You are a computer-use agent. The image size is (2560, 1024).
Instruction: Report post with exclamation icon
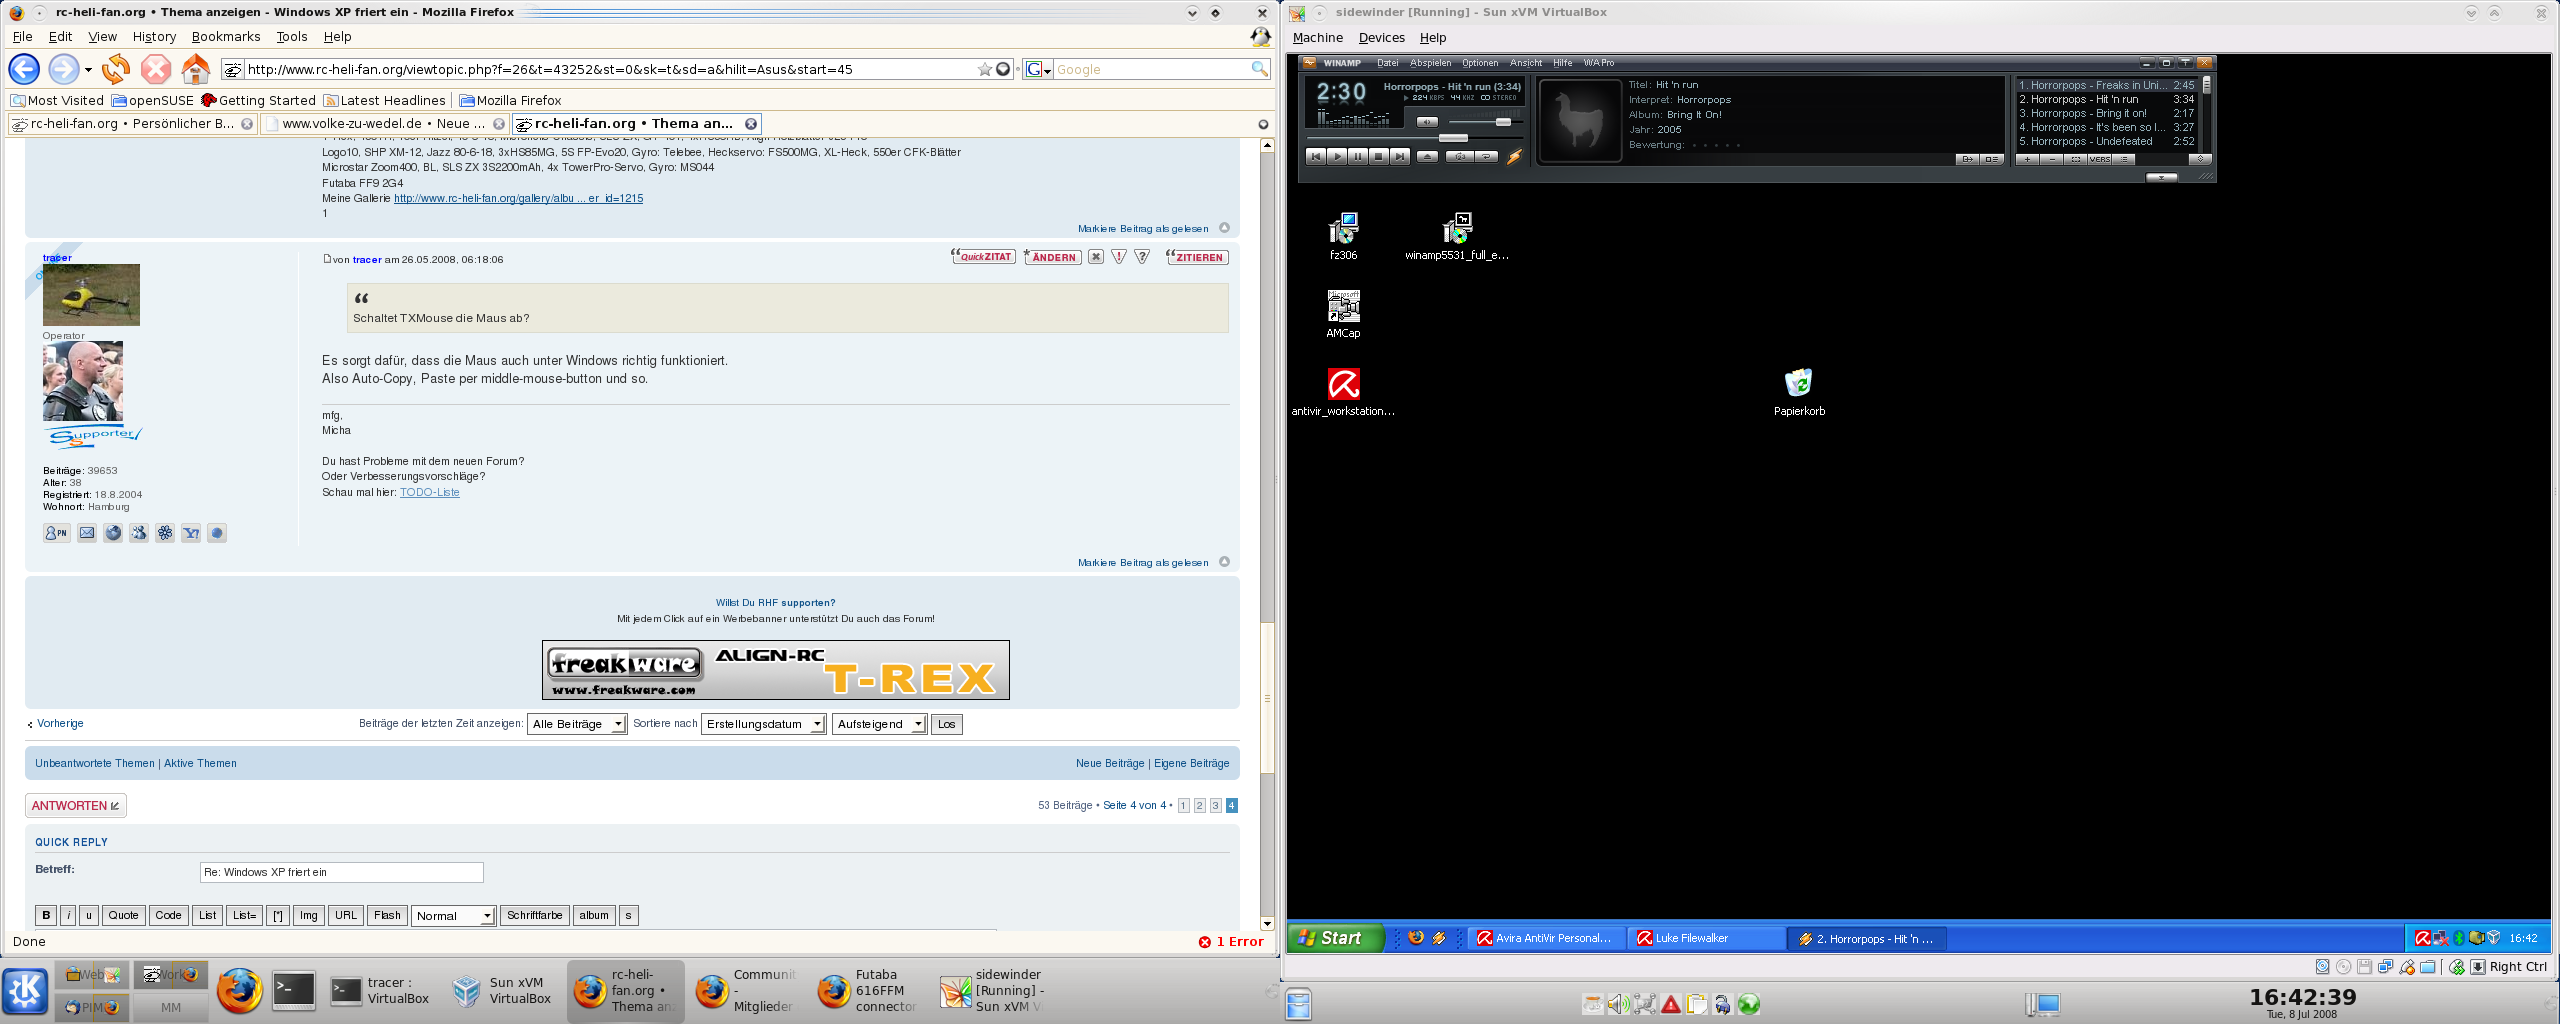pos(1119,257)
